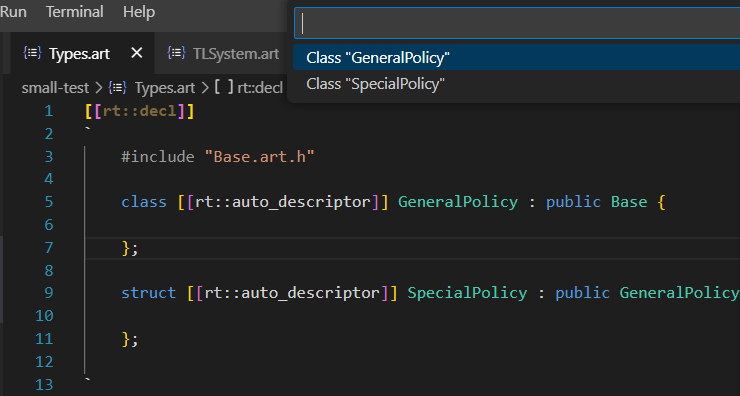This screenshot has height=396, width=740.
Task: Open the Help menu
Action: (139, 12)
